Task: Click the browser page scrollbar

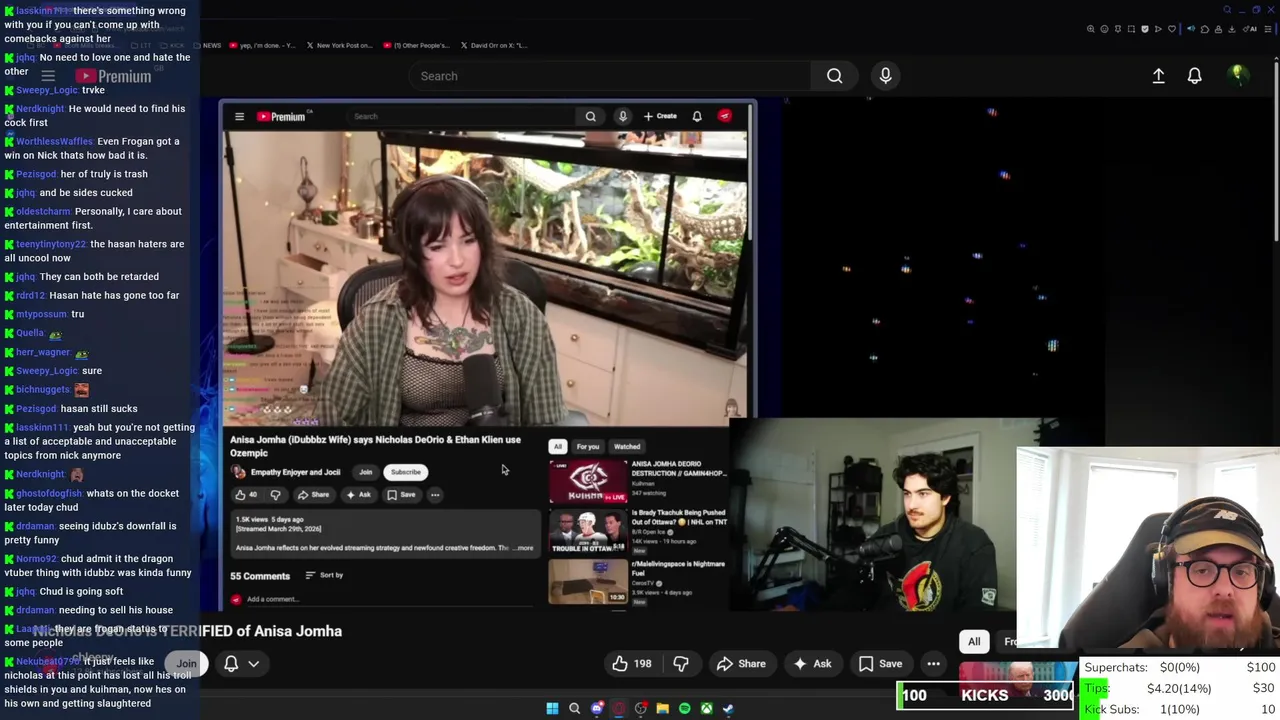Action: click(x=1276, y=150)
